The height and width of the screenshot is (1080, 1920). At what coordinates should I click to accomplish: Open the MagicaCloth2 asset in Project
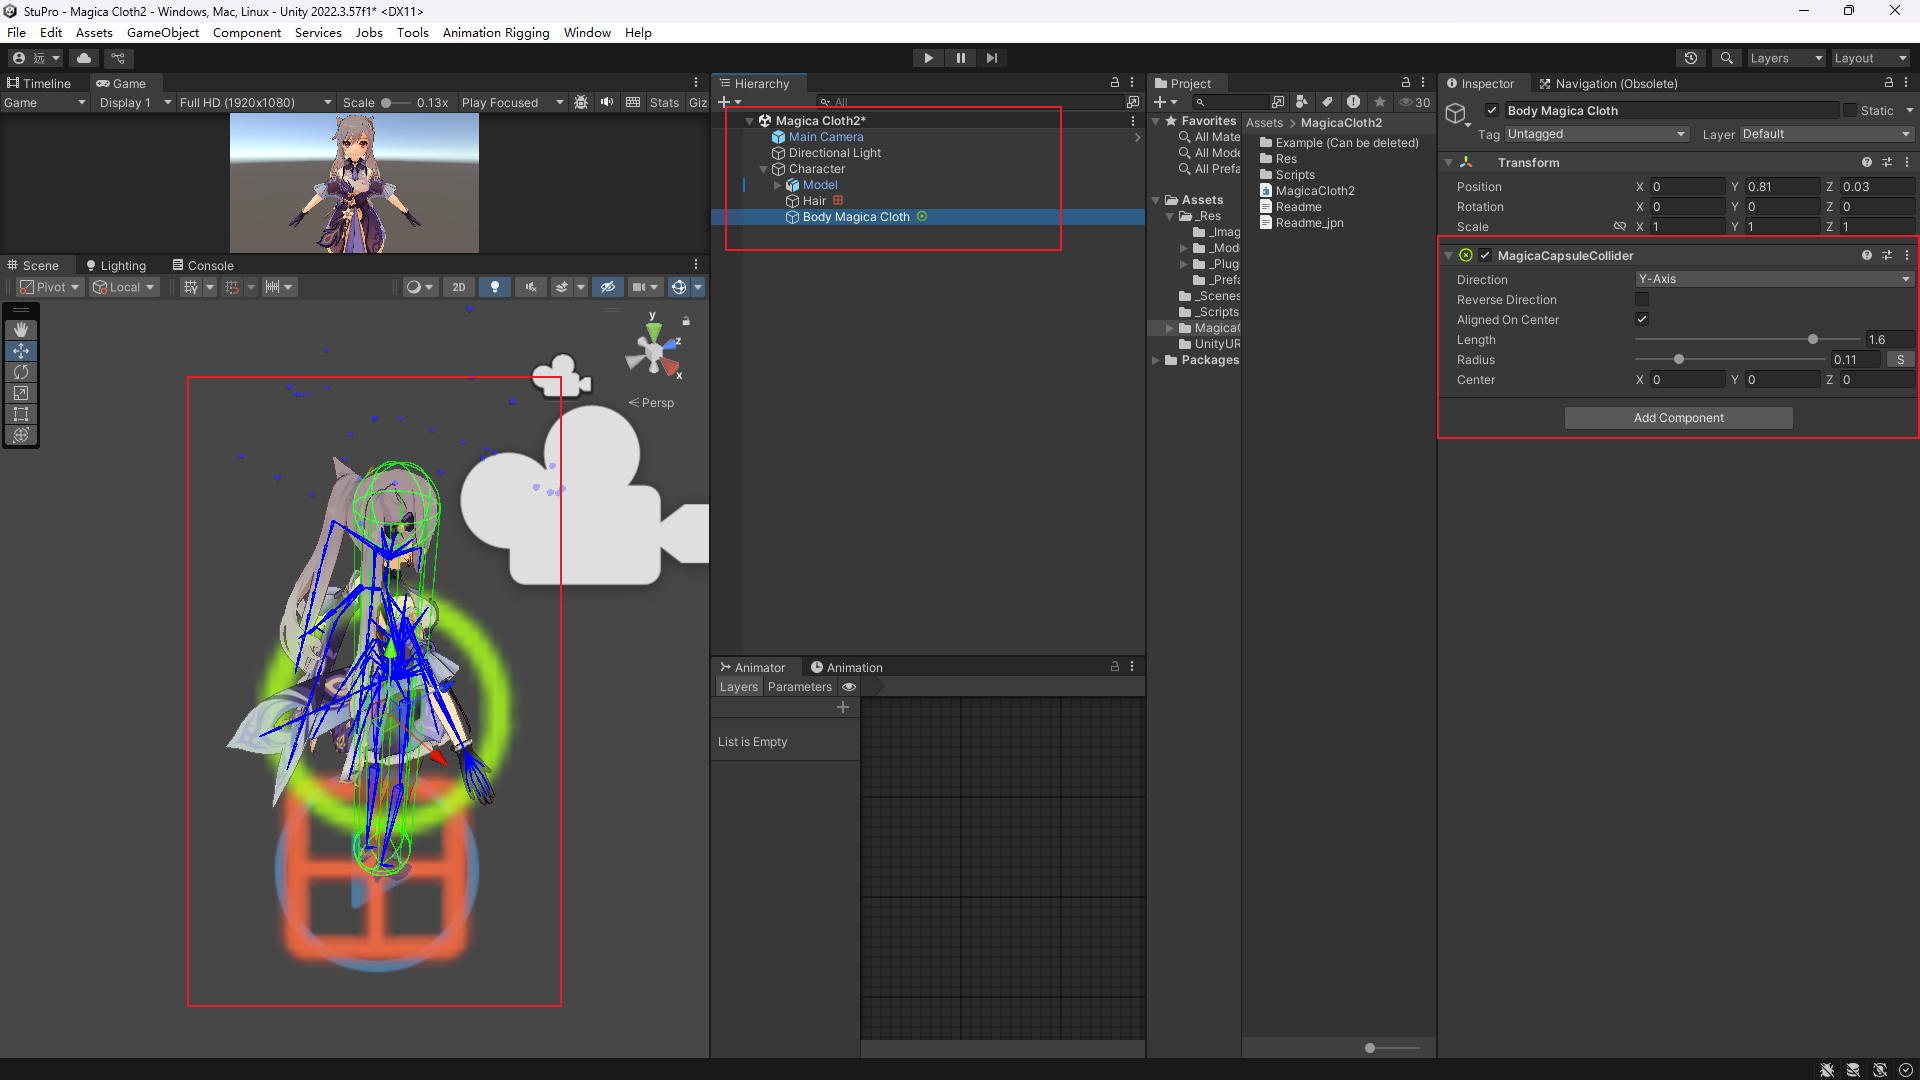[1315, 191]
